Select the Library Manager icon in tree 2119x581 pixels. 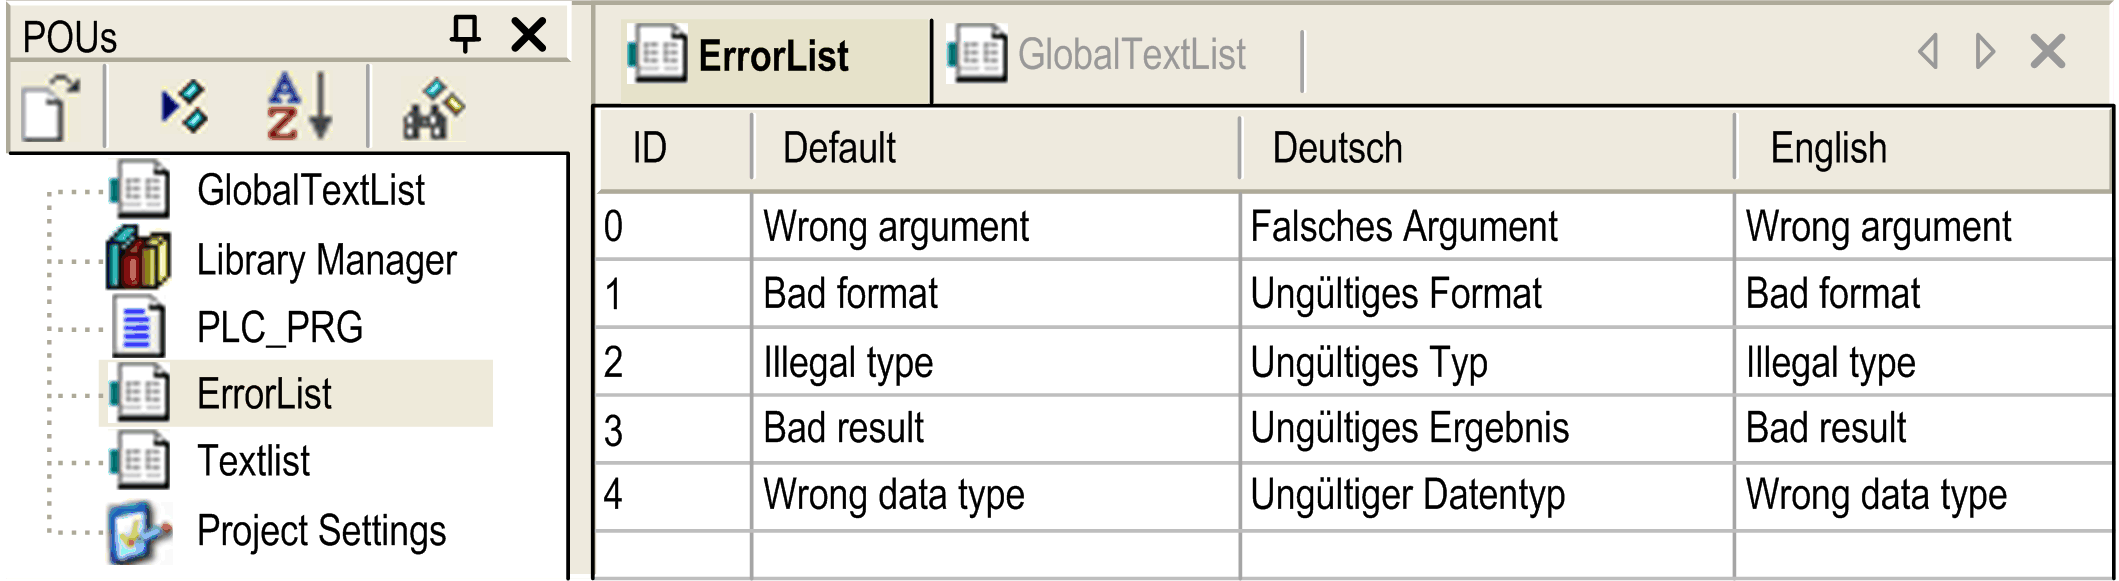pos(138,258)
